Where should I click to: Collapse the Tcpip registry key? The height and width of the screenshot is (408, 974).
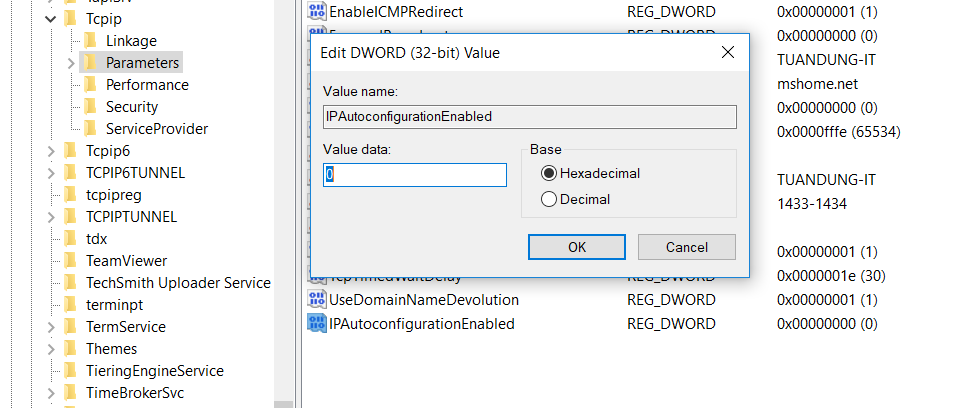coord(50,19)
